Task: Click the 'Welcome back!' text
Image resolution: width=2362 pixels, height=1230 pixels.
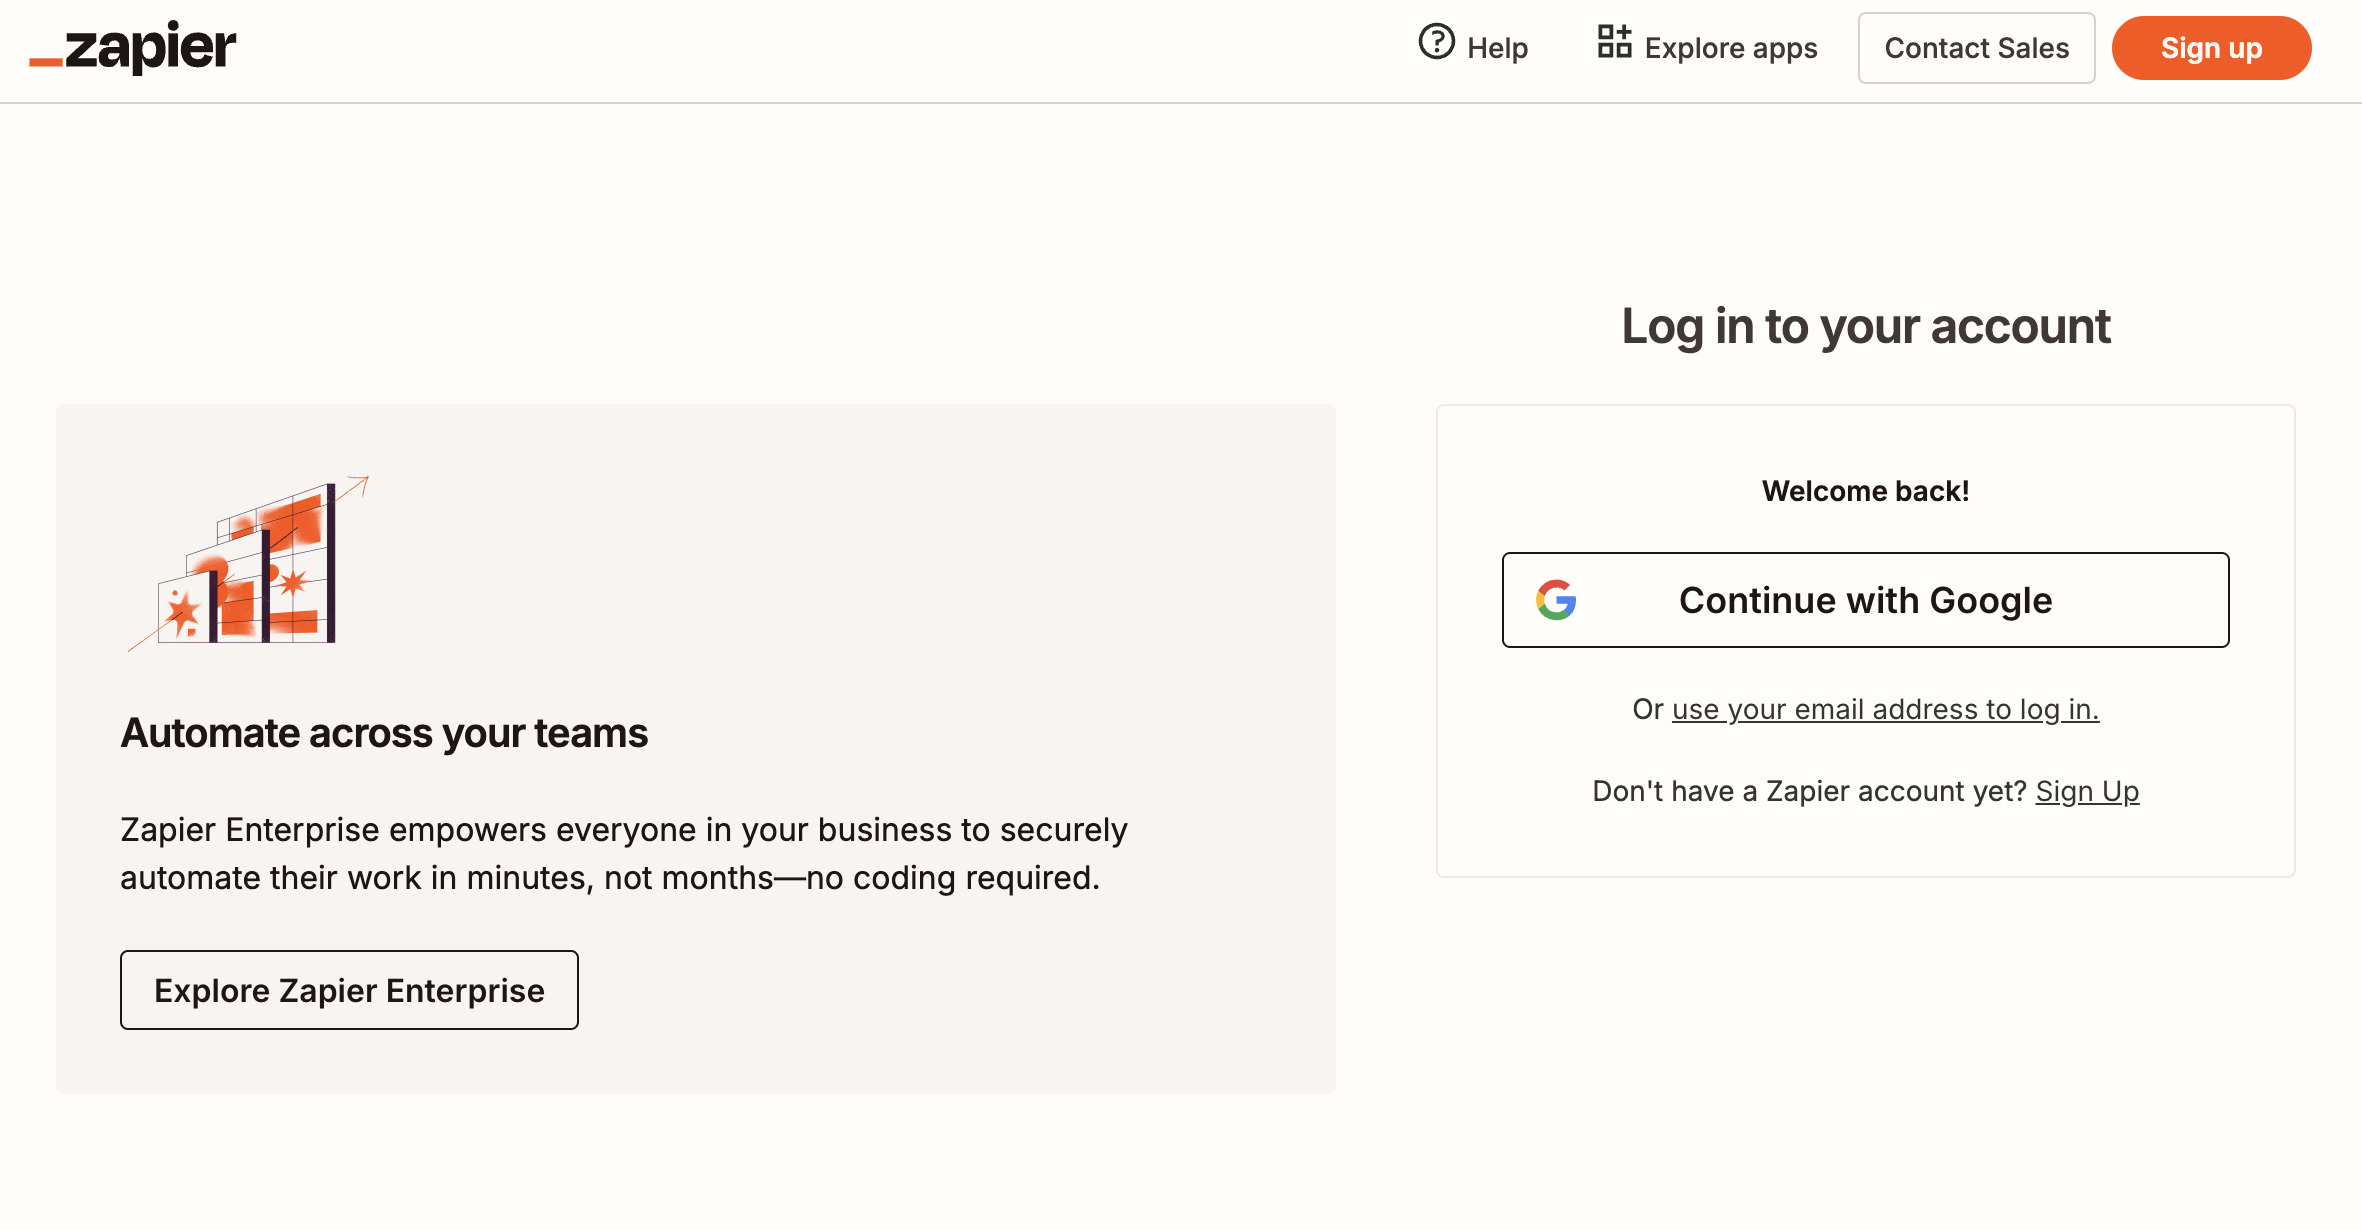Action: click(x=1865, y=491)
